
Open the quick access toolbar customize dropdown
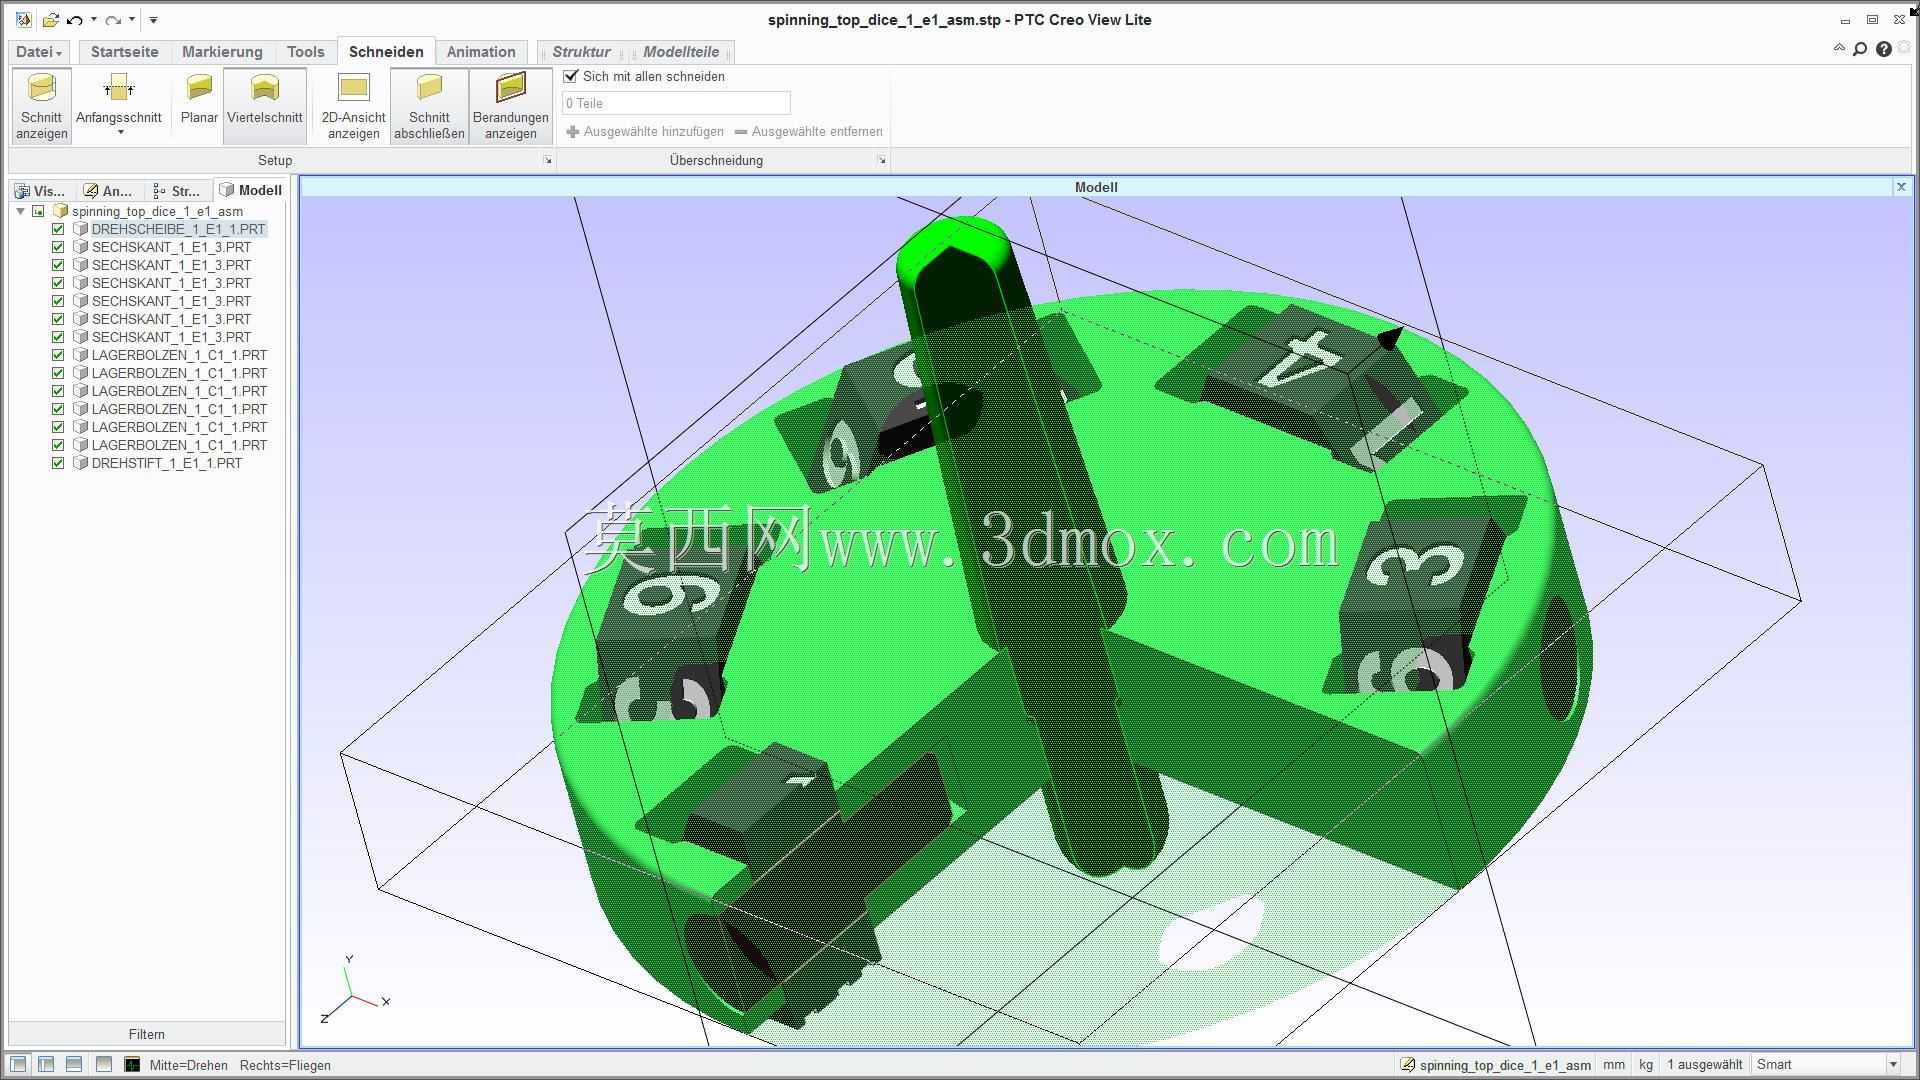pyautogui.click(x=153, y=20)
